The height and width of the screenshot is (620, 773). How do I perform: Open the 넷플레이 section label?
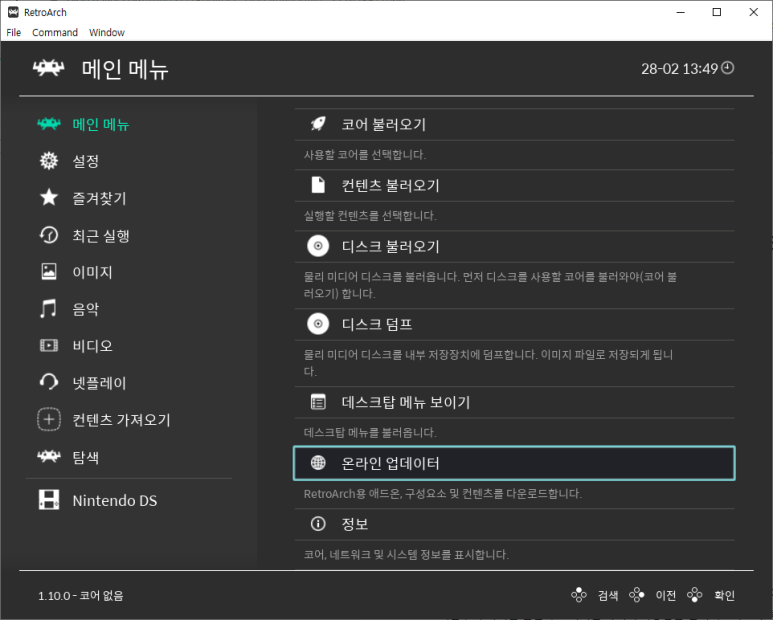click(100, 383)
